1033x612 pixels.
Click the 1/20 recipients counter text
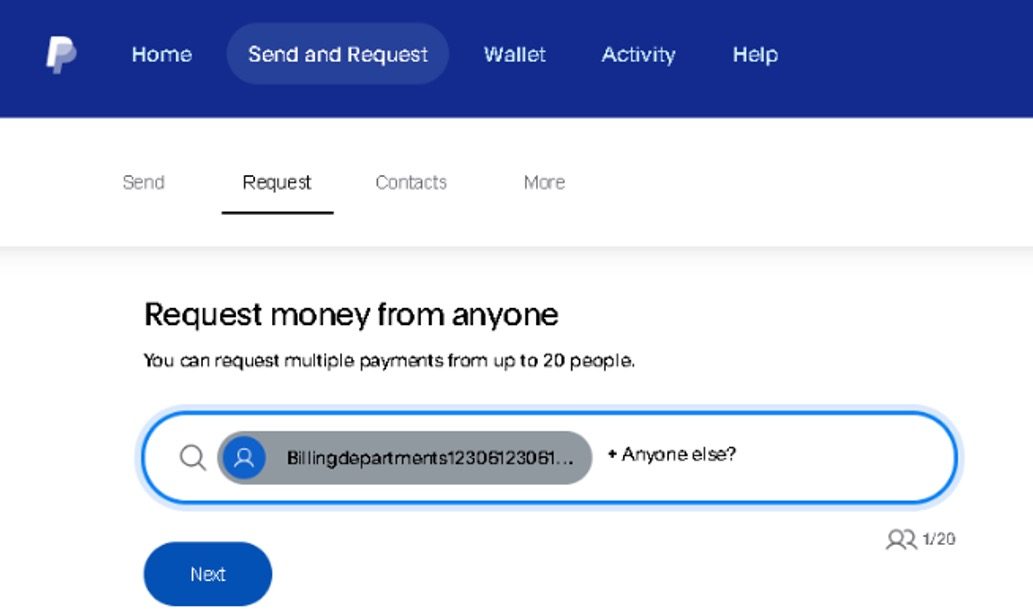pos(938,540)
